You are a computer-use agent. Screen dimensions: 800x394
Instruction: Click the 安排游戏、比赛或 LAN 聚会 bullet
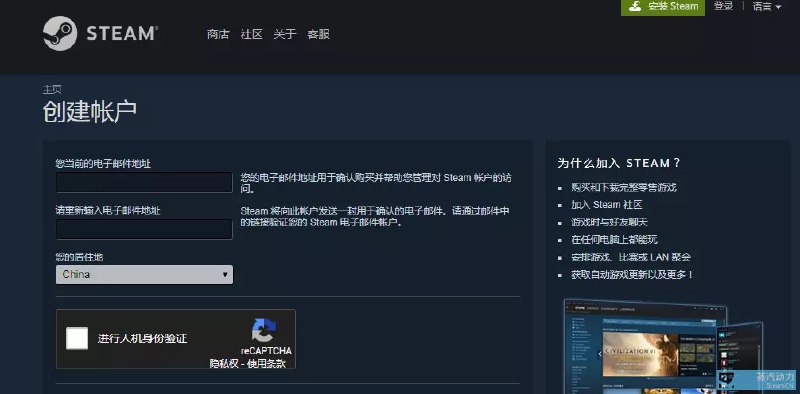coord(631,257)
